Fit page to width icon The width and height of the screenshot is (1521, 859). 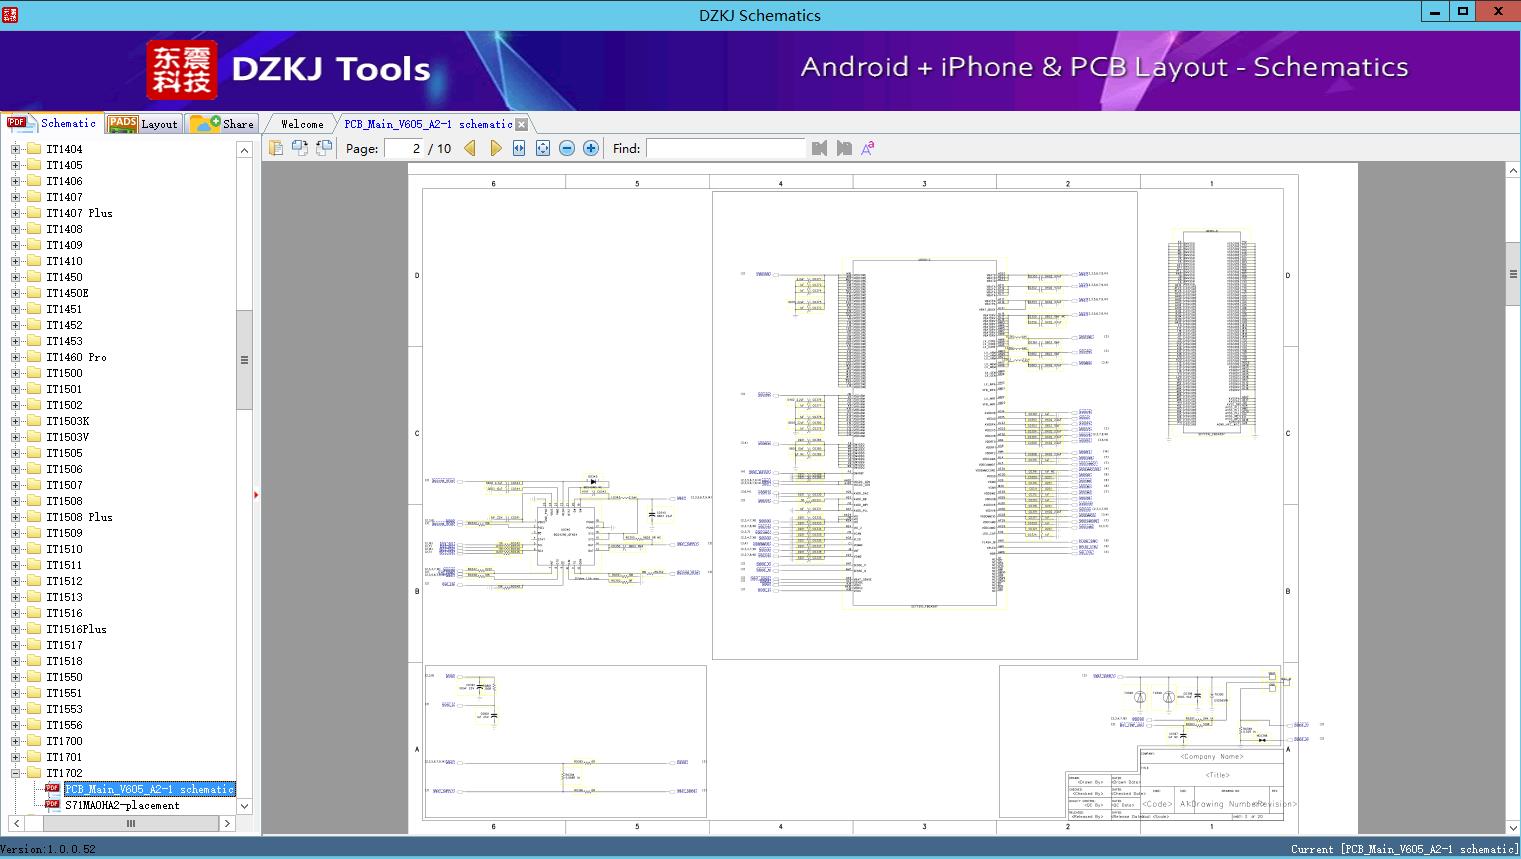[x=519, y=148]
